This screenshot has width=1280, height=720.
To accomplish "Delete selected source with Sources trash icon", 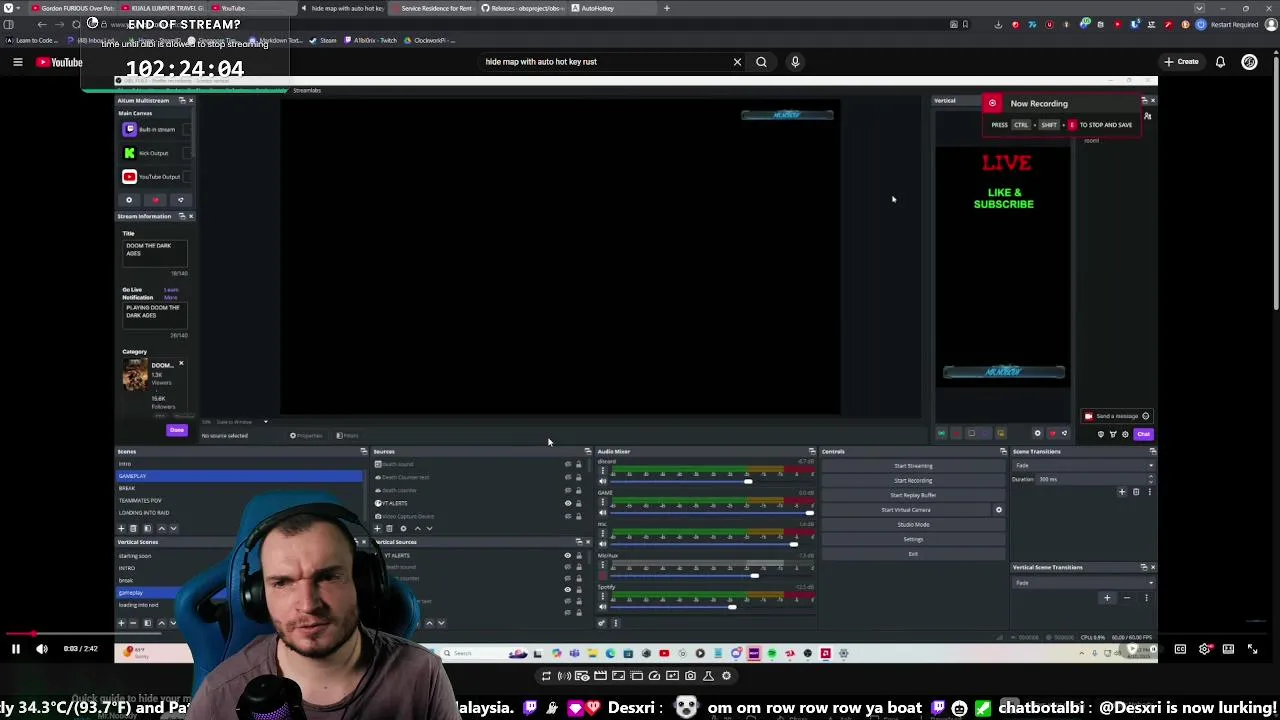I will 389,528.
